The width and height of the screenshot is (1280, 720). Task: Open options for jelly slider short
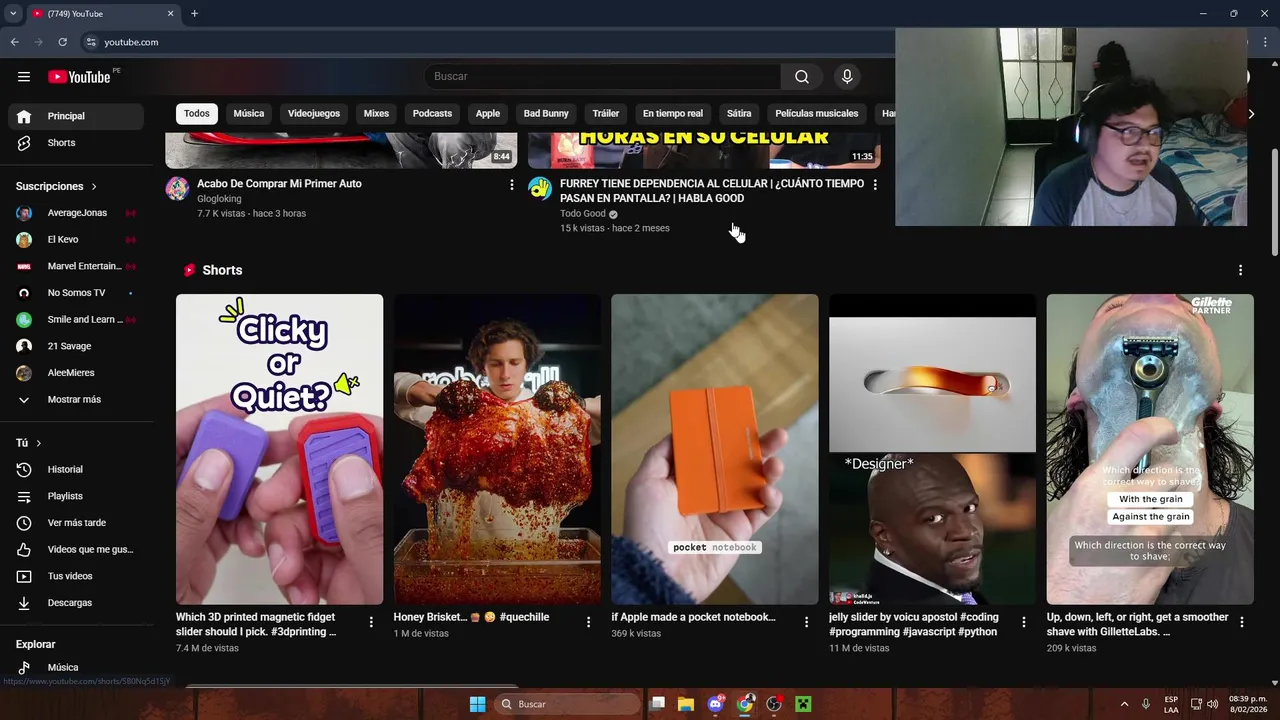click(x=1023, y=622)
